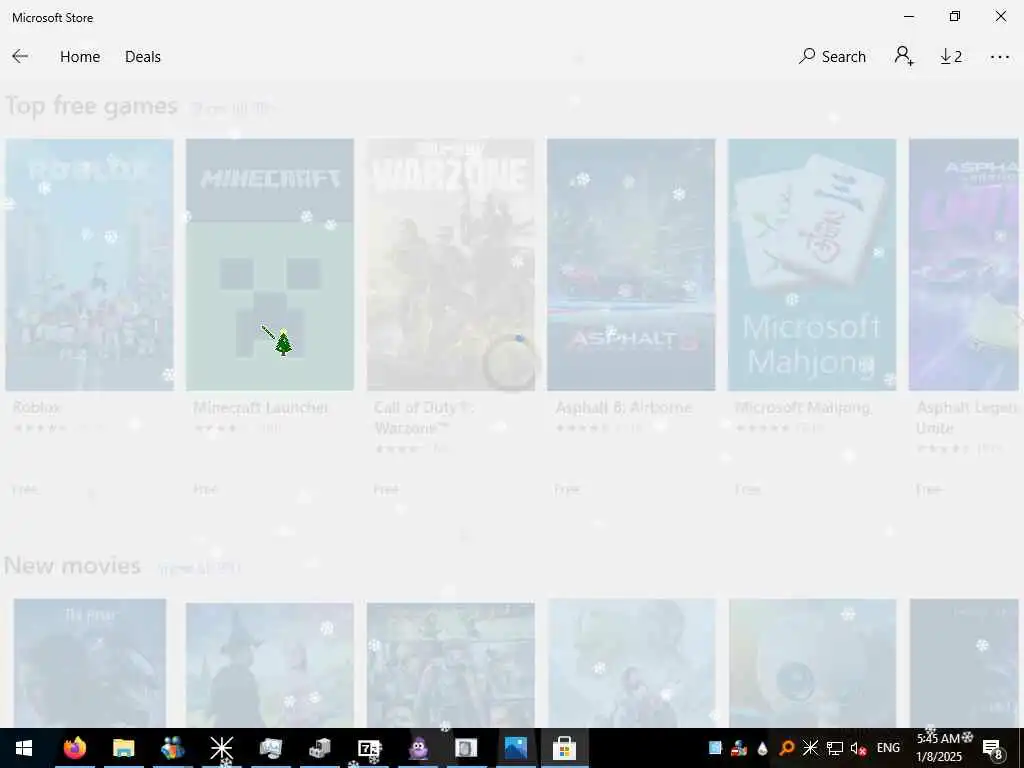Click the purple bird taskbar icon
Screen dimensions: 1024x768
click(x=418, y=748)
